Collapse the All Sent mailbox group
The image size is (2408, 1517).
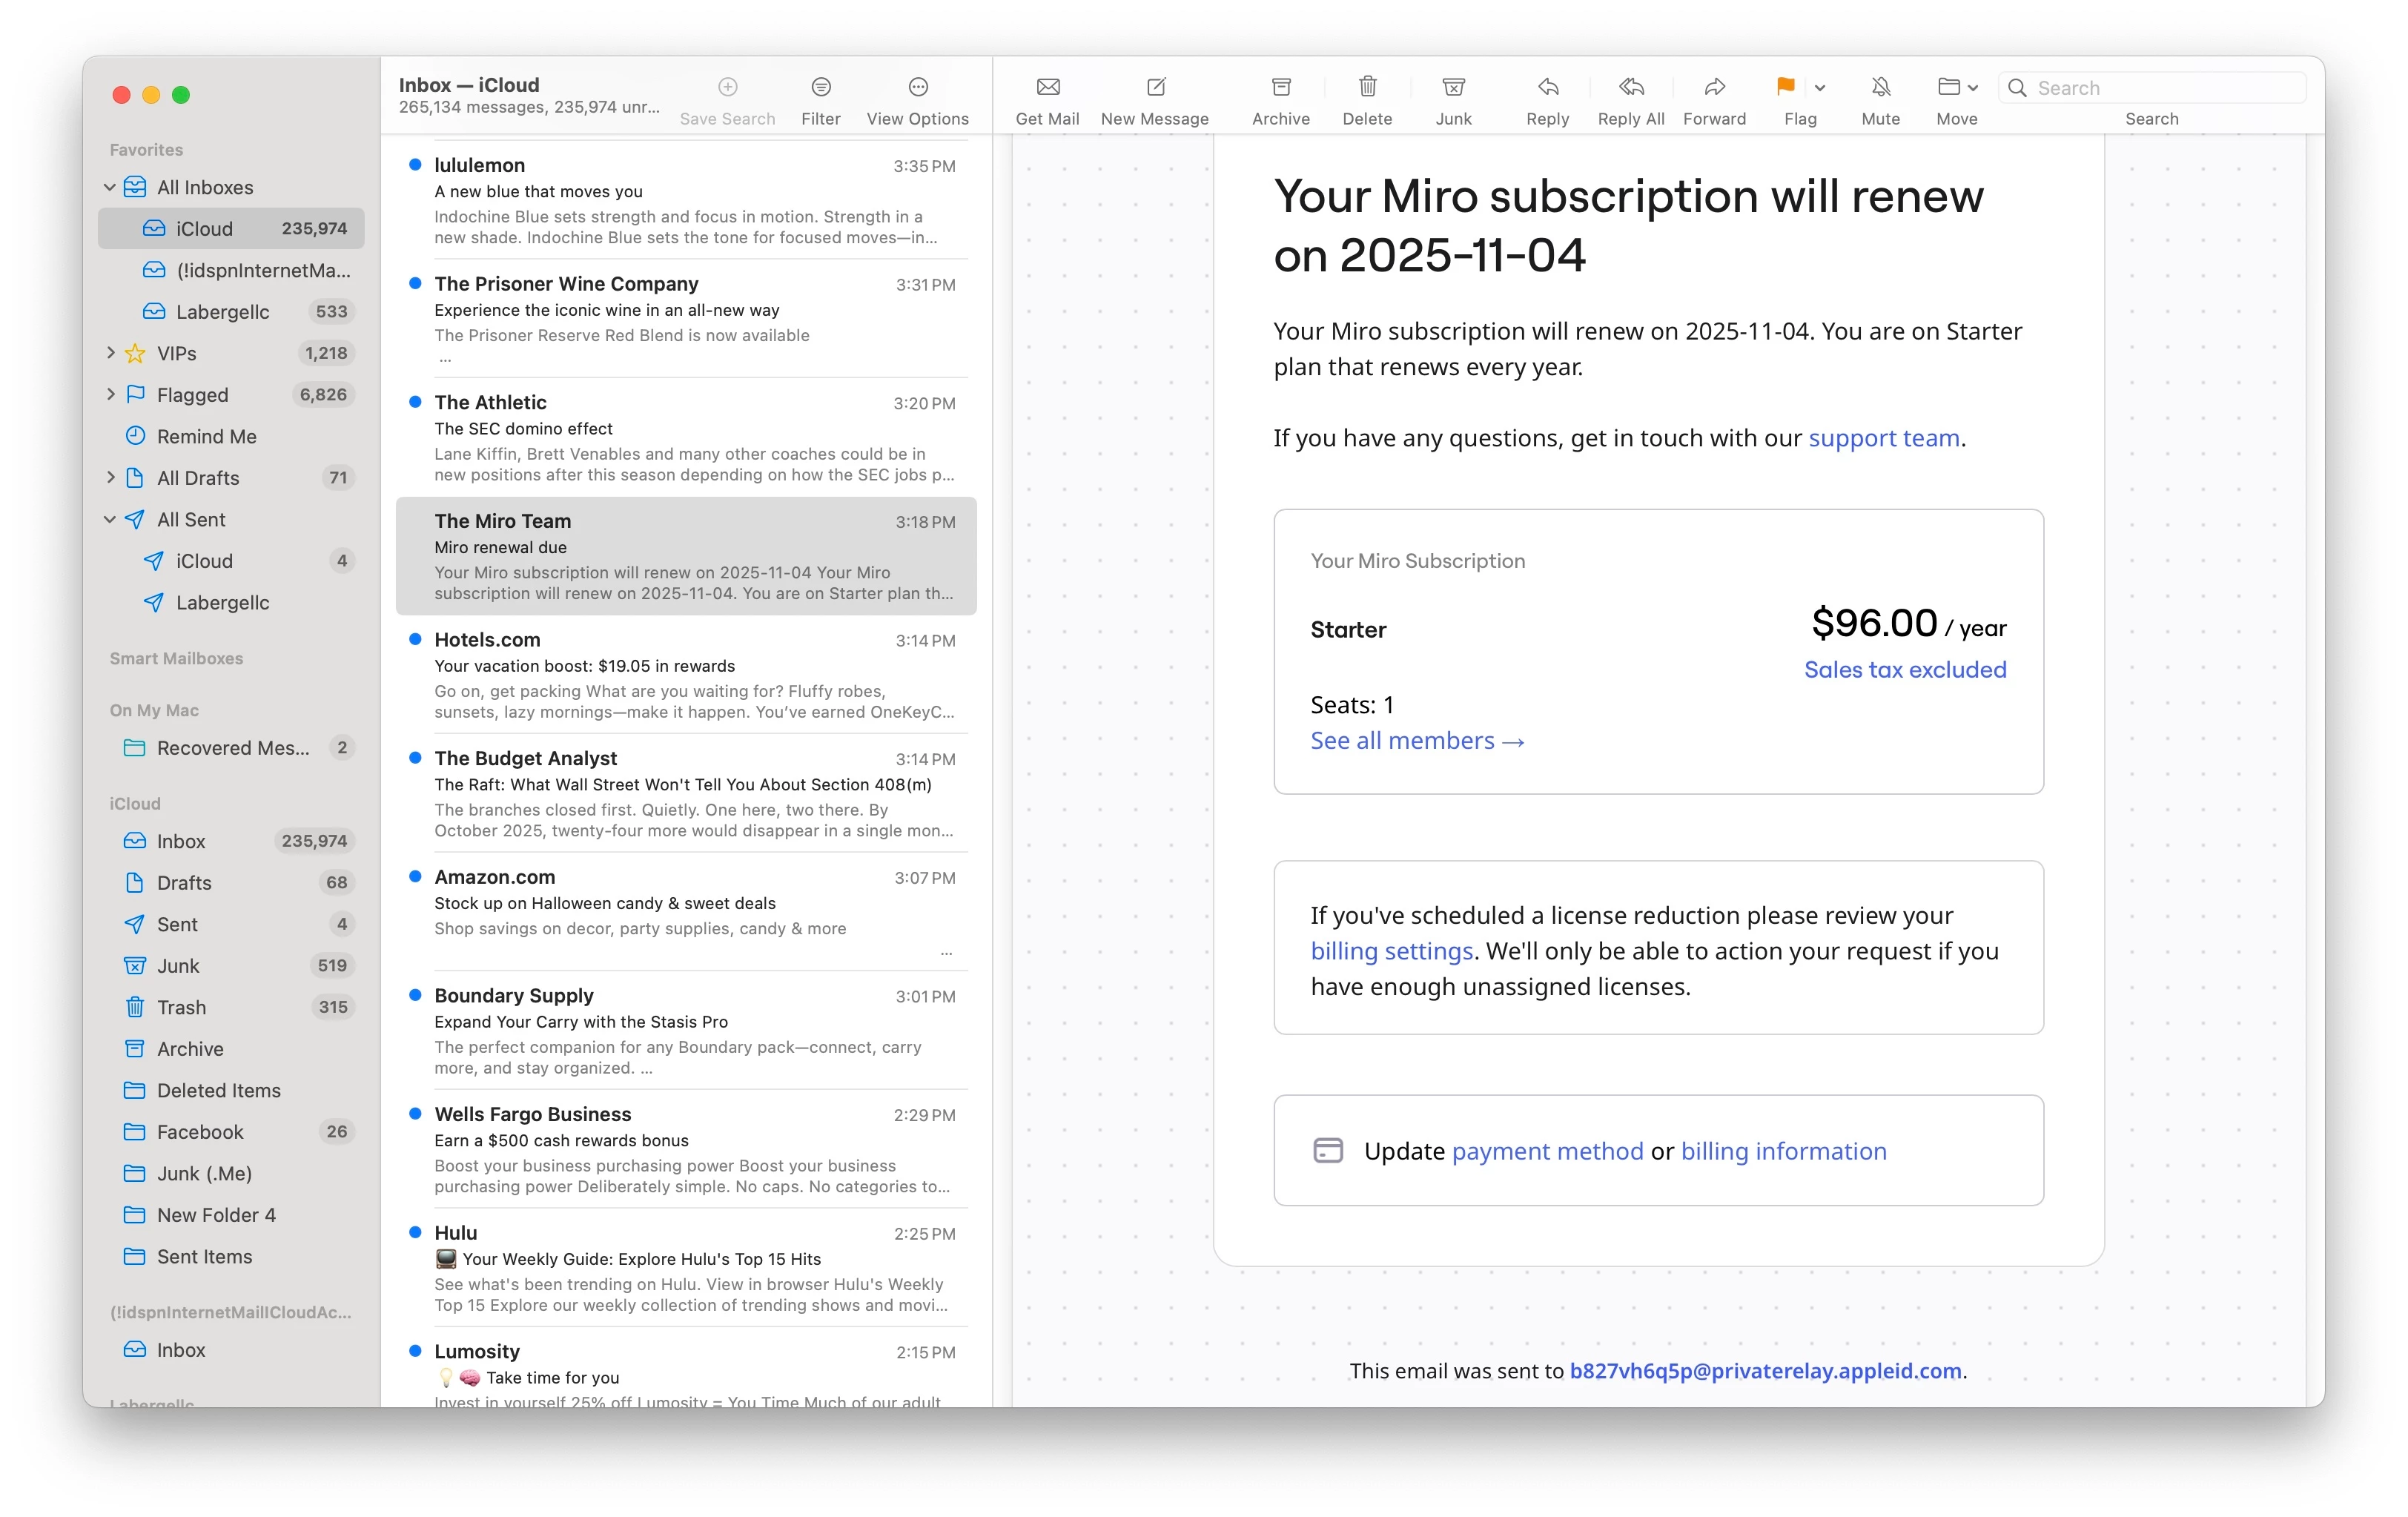click(x=111, y=520)
